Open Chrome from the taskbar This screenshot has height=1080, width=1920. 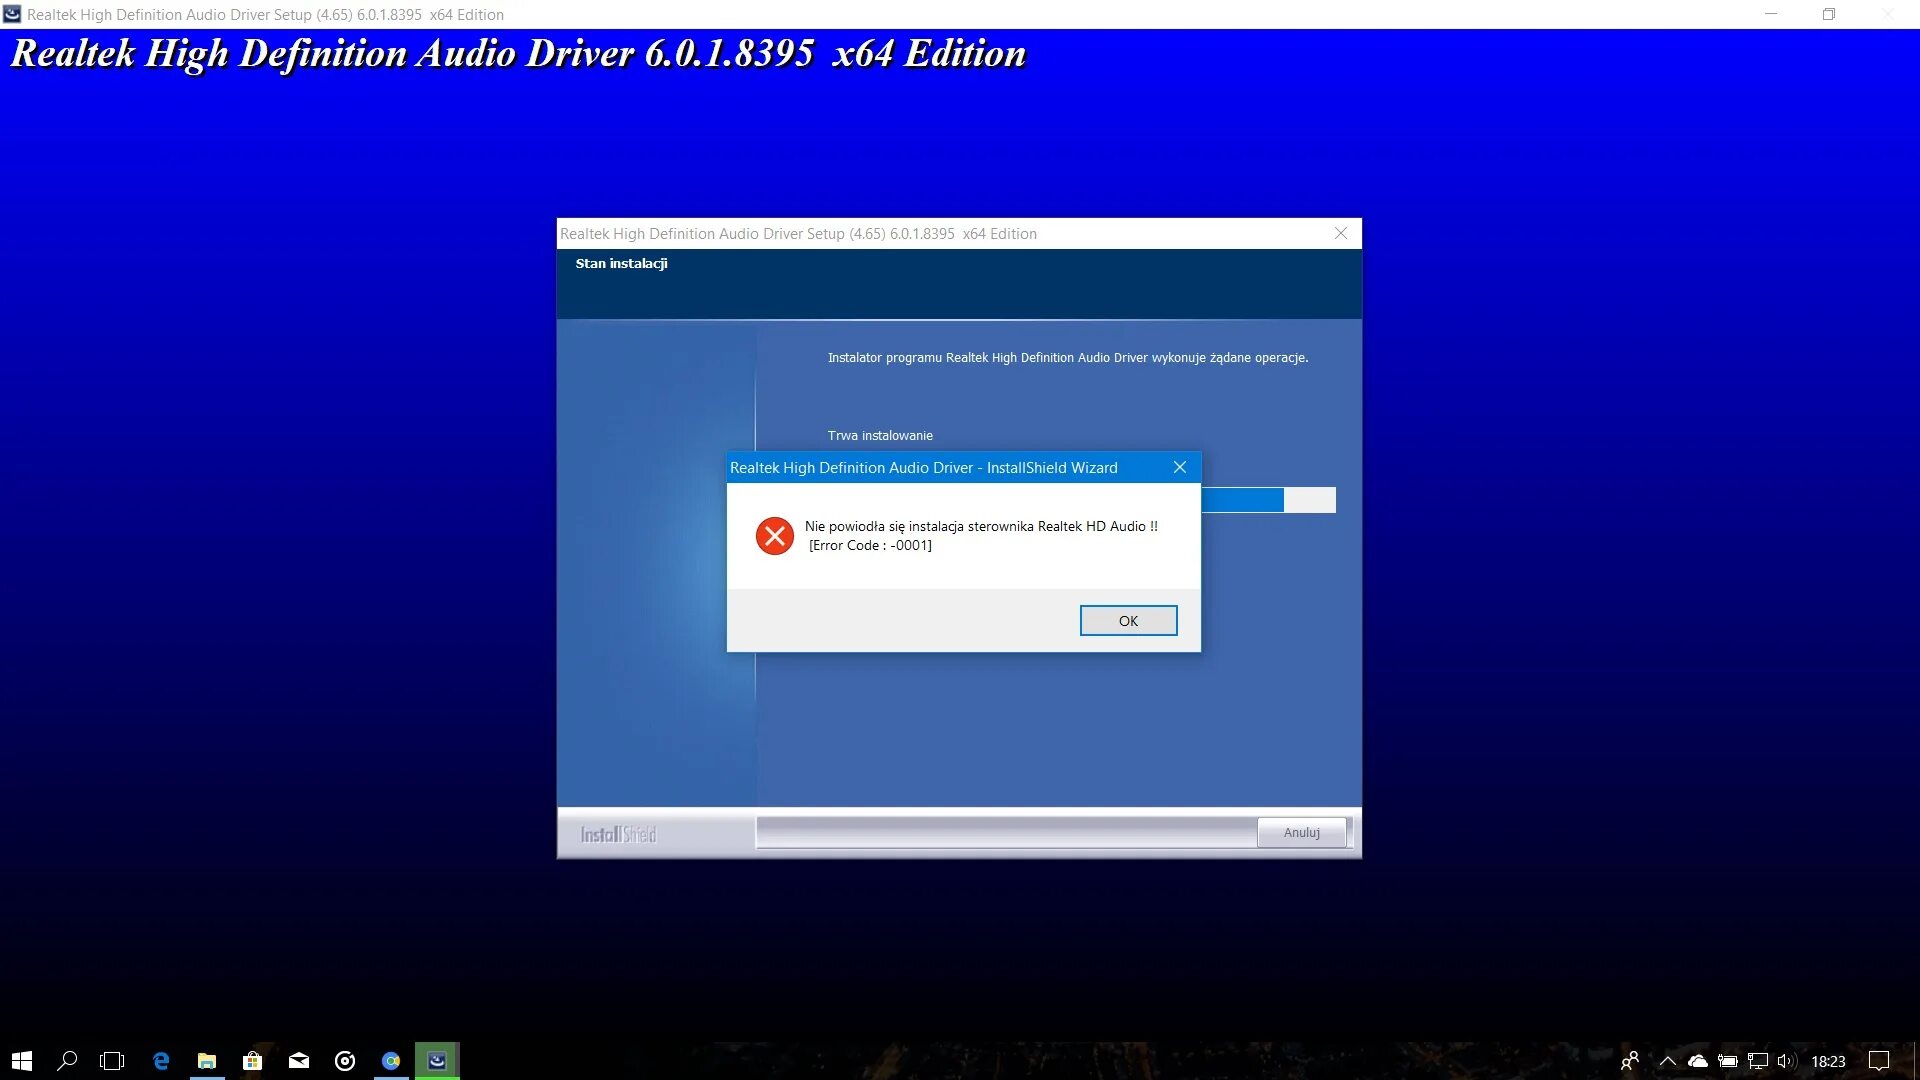[x=391, y=1061]
